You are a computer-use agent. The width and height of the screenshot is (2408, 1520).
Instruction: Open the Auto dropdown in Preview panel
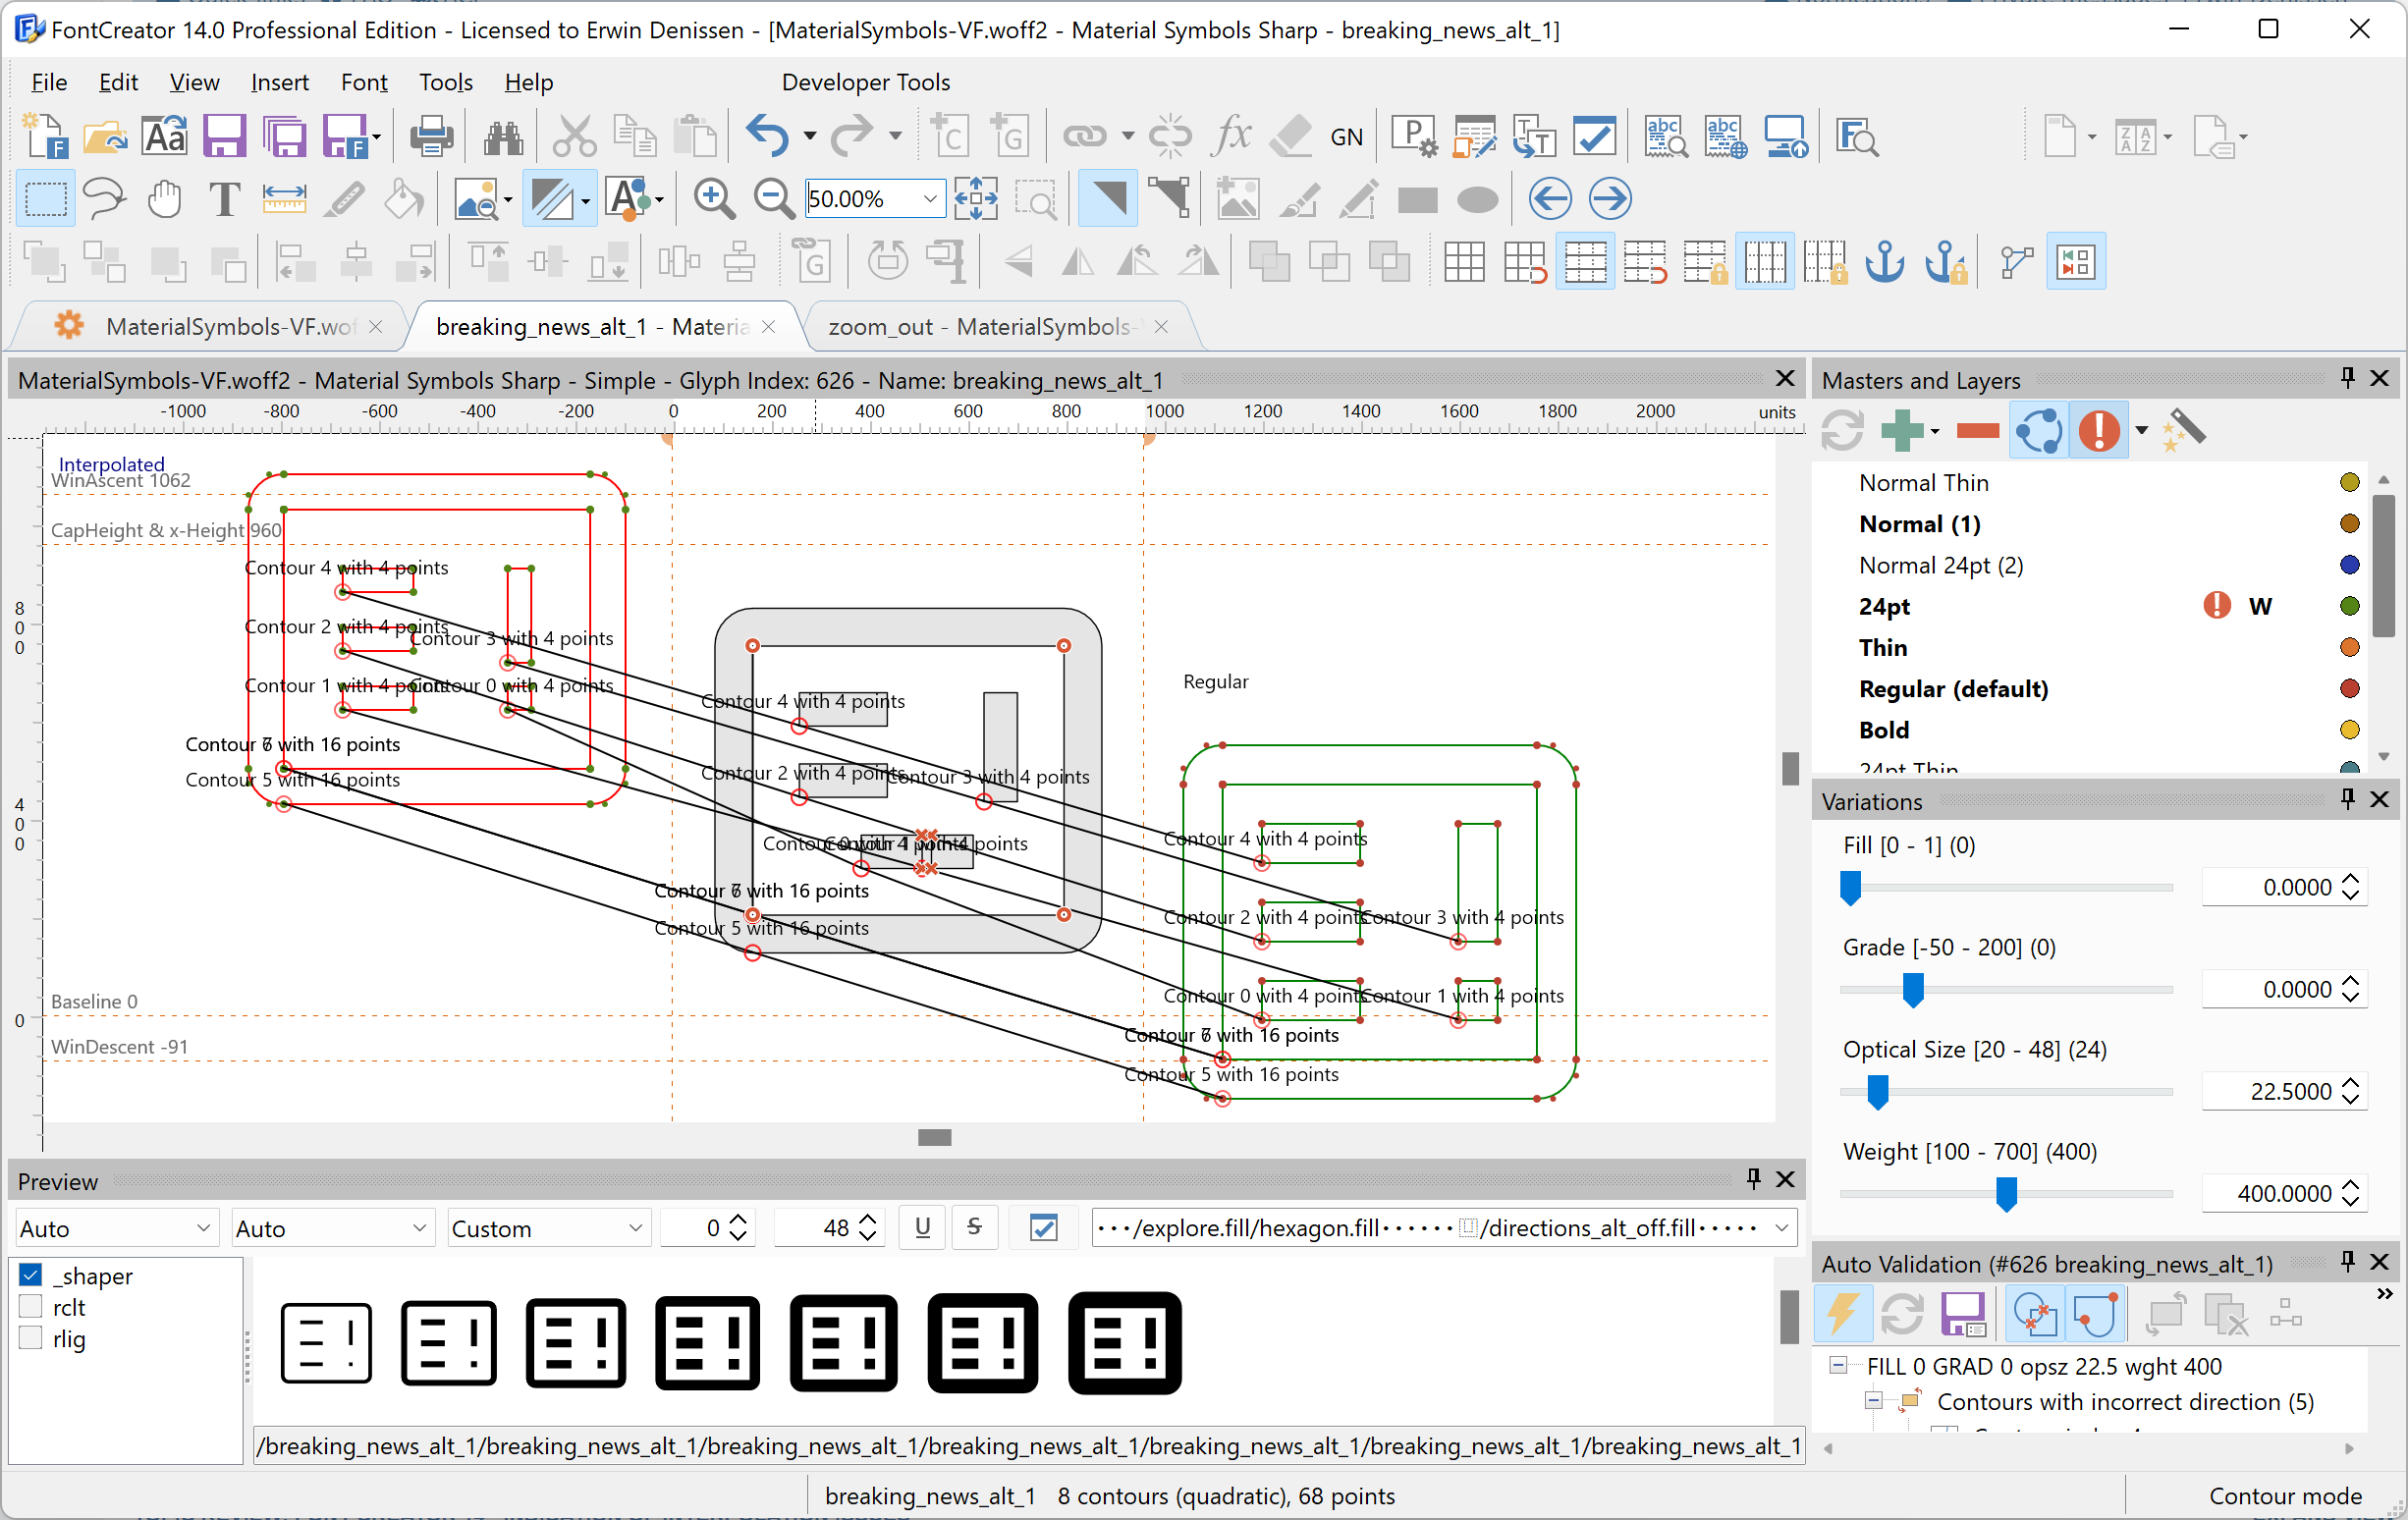click(114, 1227)
